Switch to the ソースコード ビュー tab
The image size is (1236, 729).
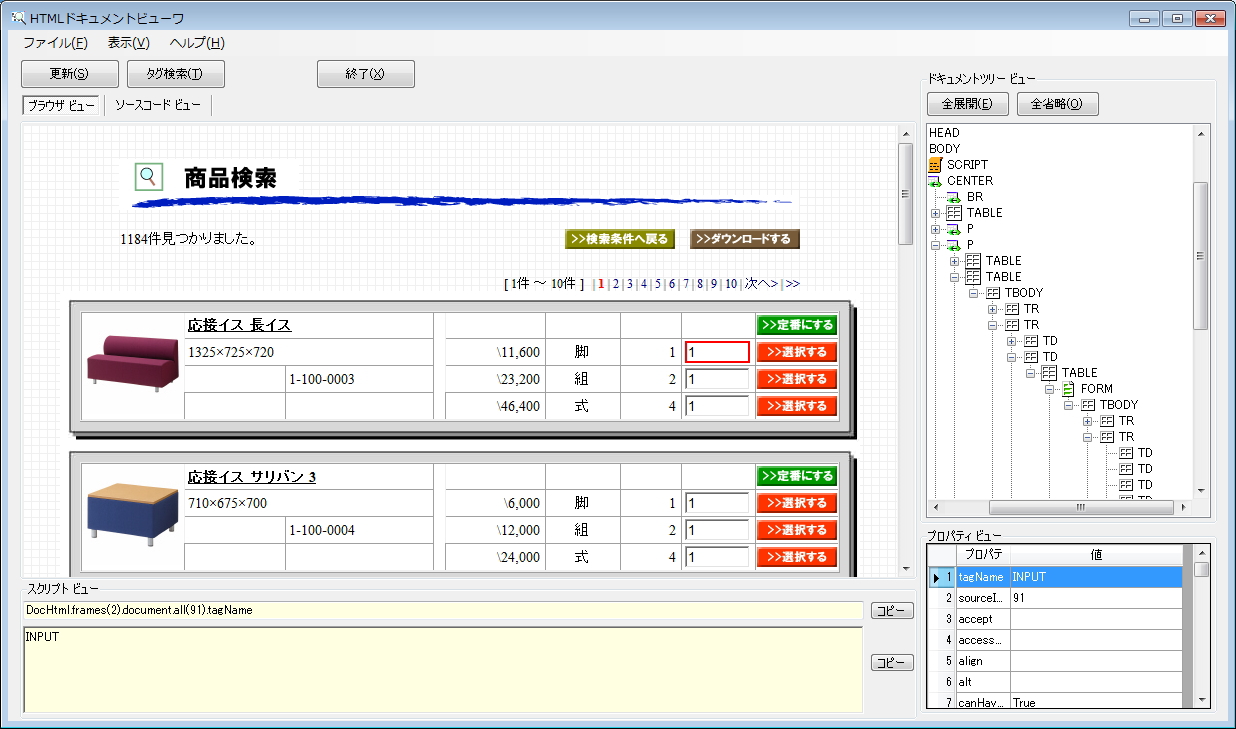click(x=157, y=105)
